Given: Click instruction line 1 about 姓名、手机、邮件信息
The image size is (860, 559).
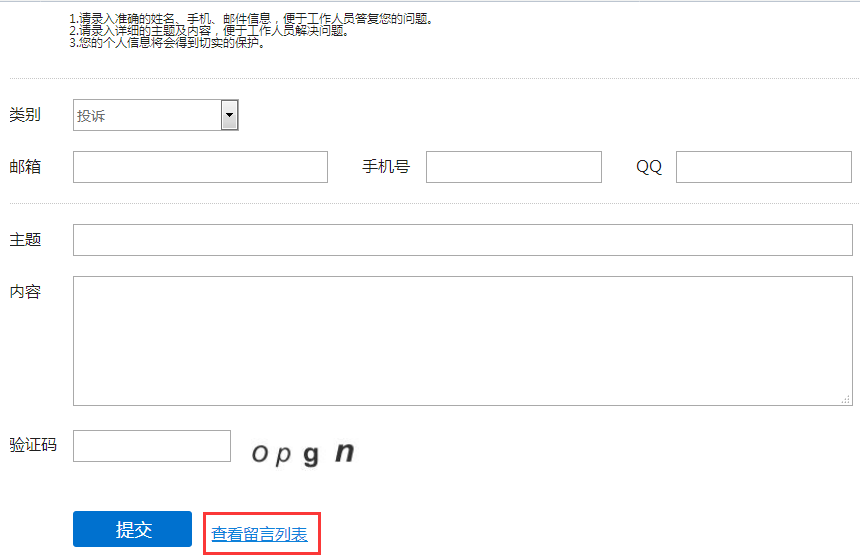Looking at the screenshot, I should [x=251, y=19].
